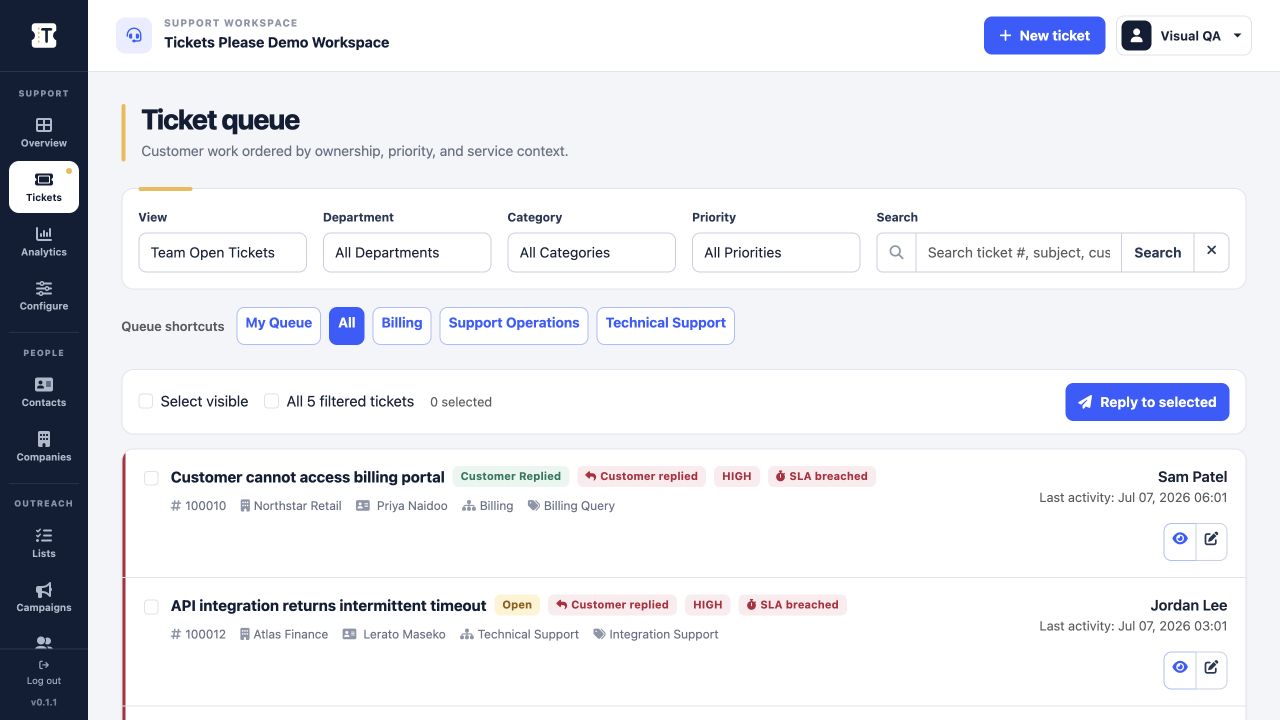Click the headset support workspace icon
The width and height of the screenshot is (1280, 720).
tap(134, 35)
